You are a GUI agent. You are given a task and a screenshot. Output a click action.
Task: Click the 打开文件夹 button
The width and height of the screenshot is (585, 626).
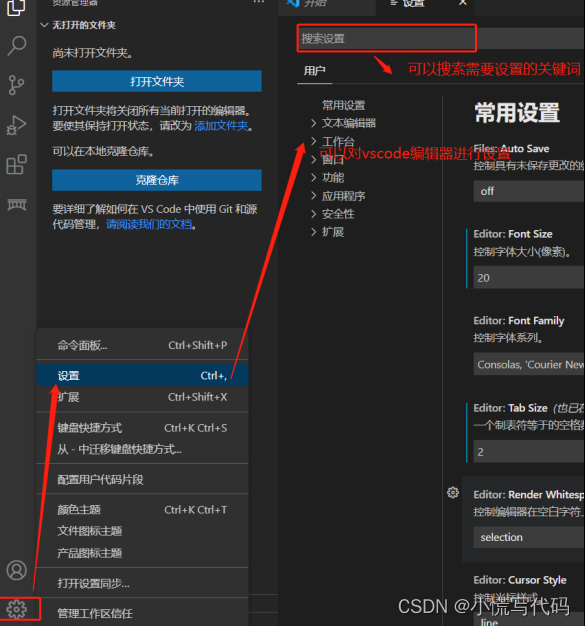pos(157,81)
